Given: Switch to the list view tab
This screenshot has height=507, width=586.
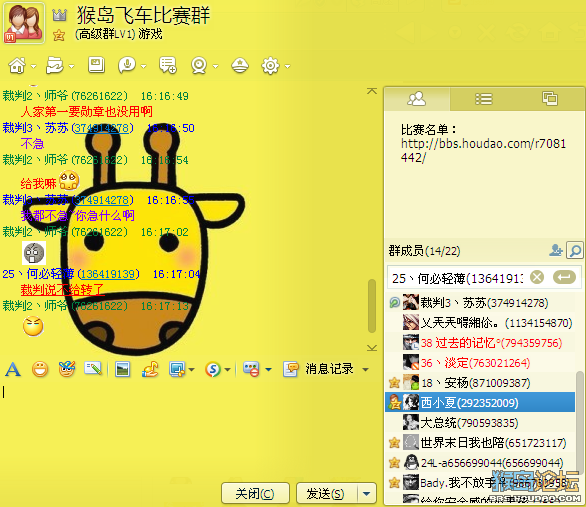Looking at the screenshot, I should click(x=483, y=99).
